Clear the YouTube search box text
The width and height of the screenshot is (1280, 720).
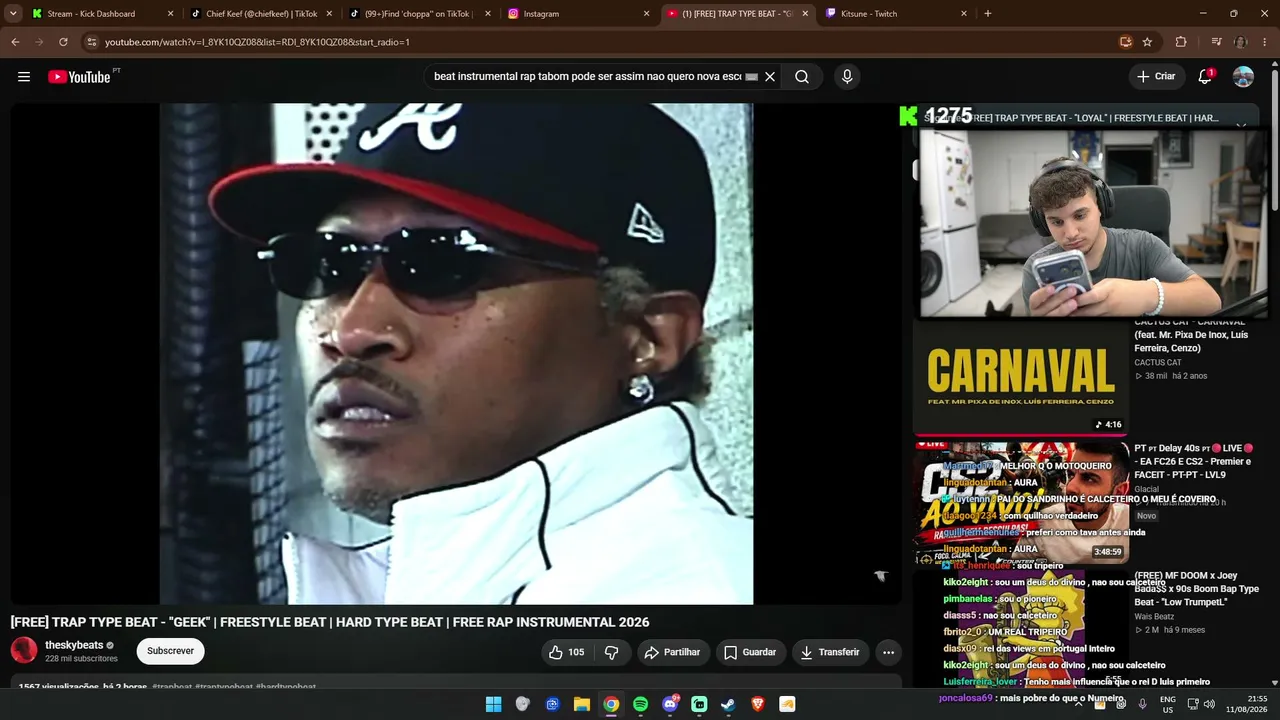pos(770,77)
